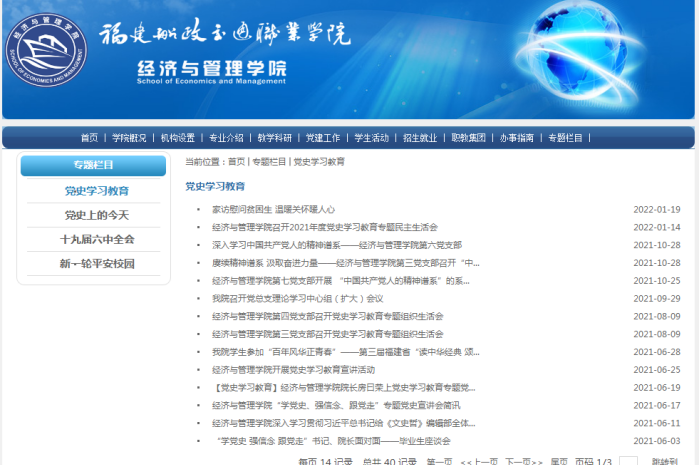
Task: Select 机构设置 in the navigation bar
Action: point(178,138)
